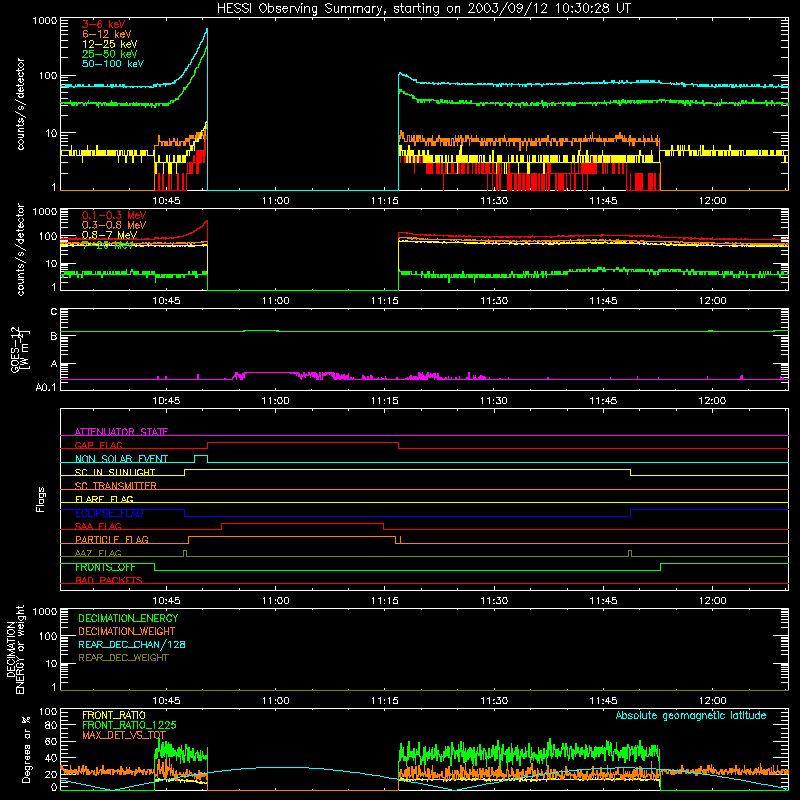Select the vertical Flags axis label
Image resolution: width=800 pixels, height=800 pixels.
(40, 499)
